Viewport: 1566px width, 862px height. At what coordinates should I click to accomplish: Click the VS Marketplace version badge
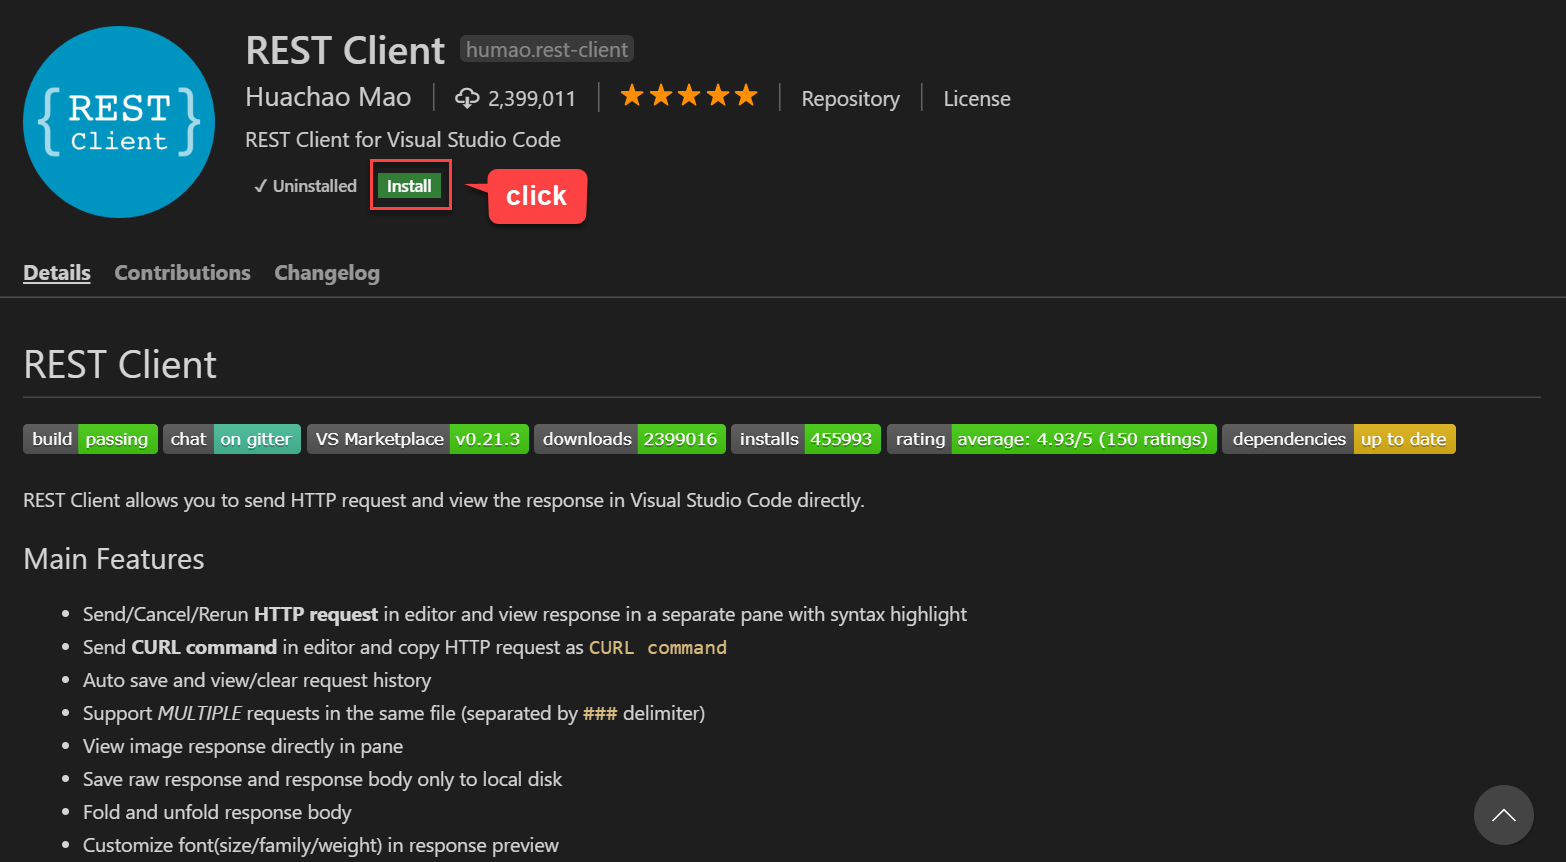click(x=417, y=438)
